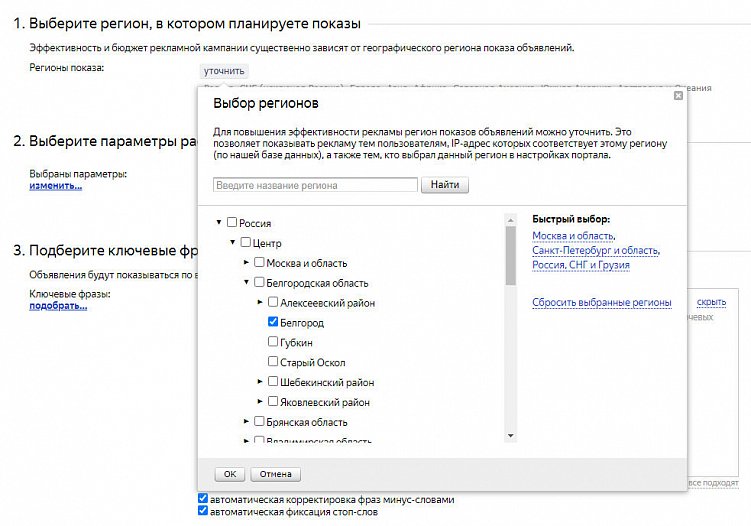Expand the Брянская область node
Viewport: 751px width, 526px height.
pyautogui.click(x=247, y=422)
